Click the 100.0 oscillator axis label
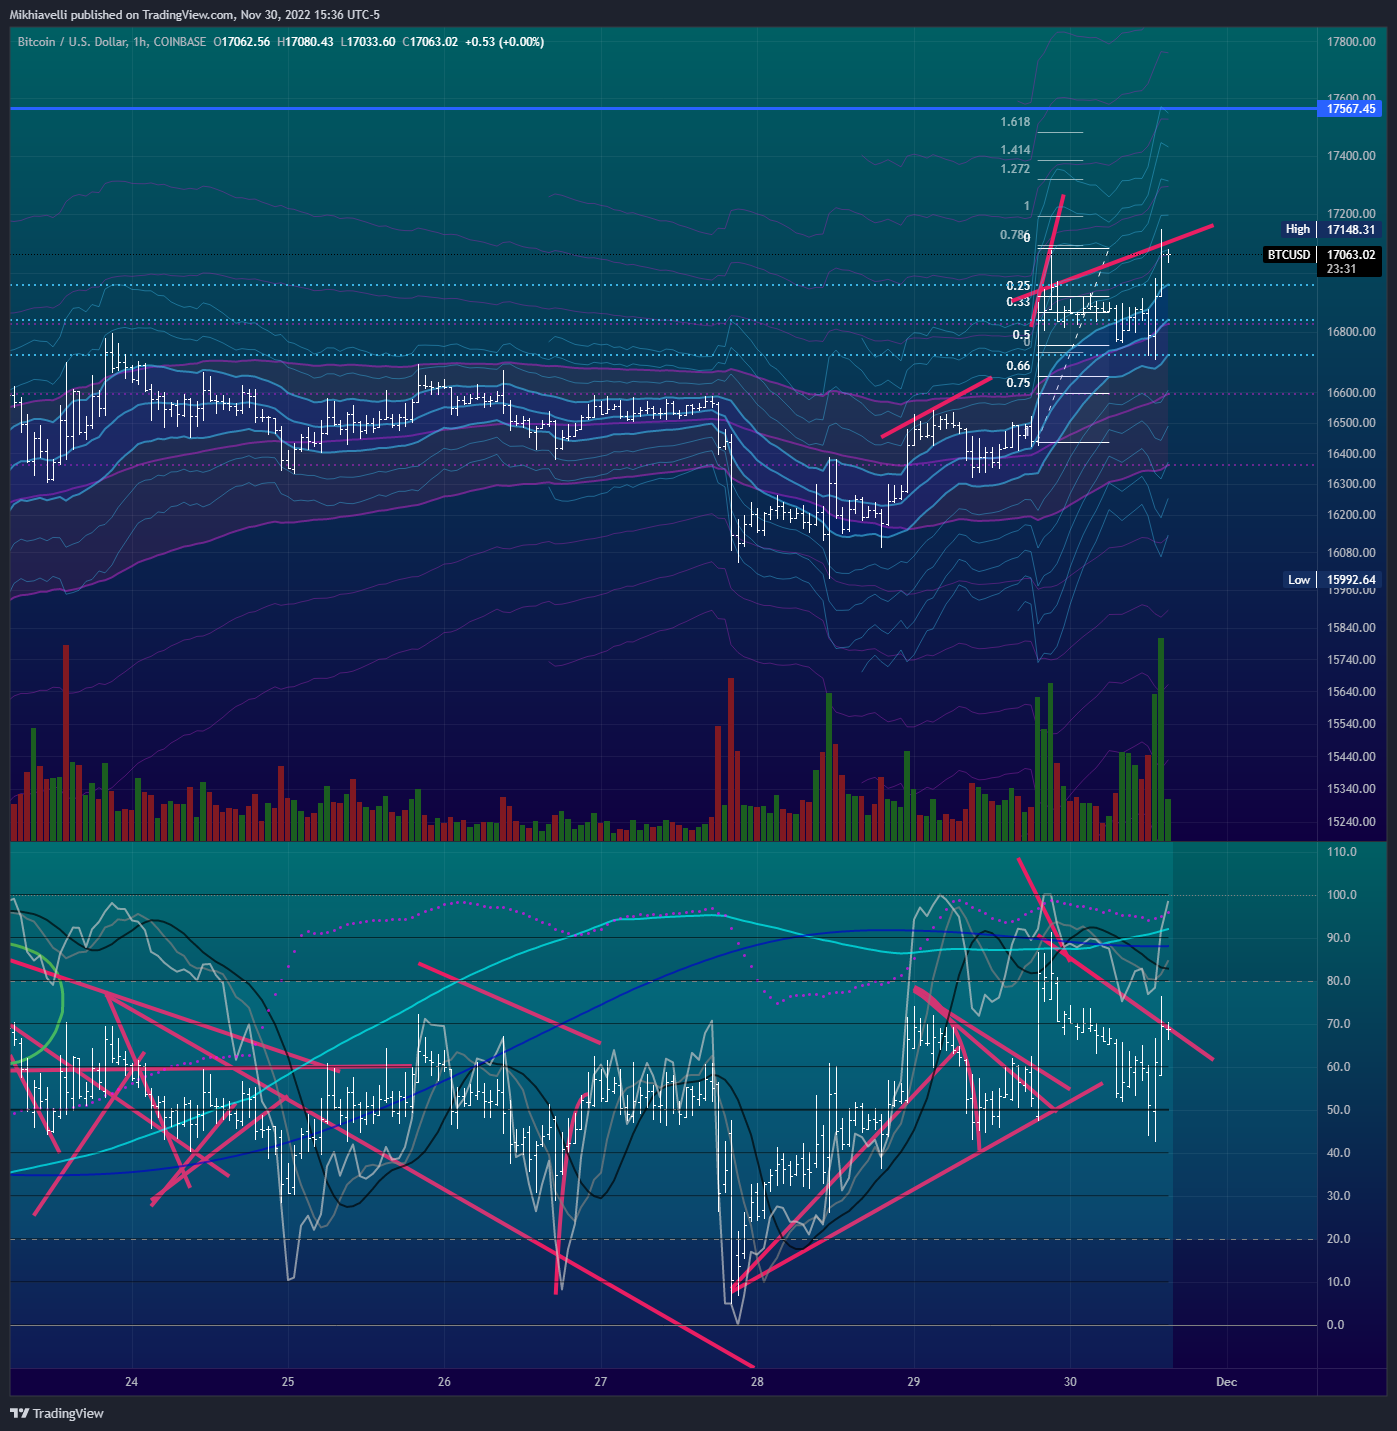 [1341, 895]
